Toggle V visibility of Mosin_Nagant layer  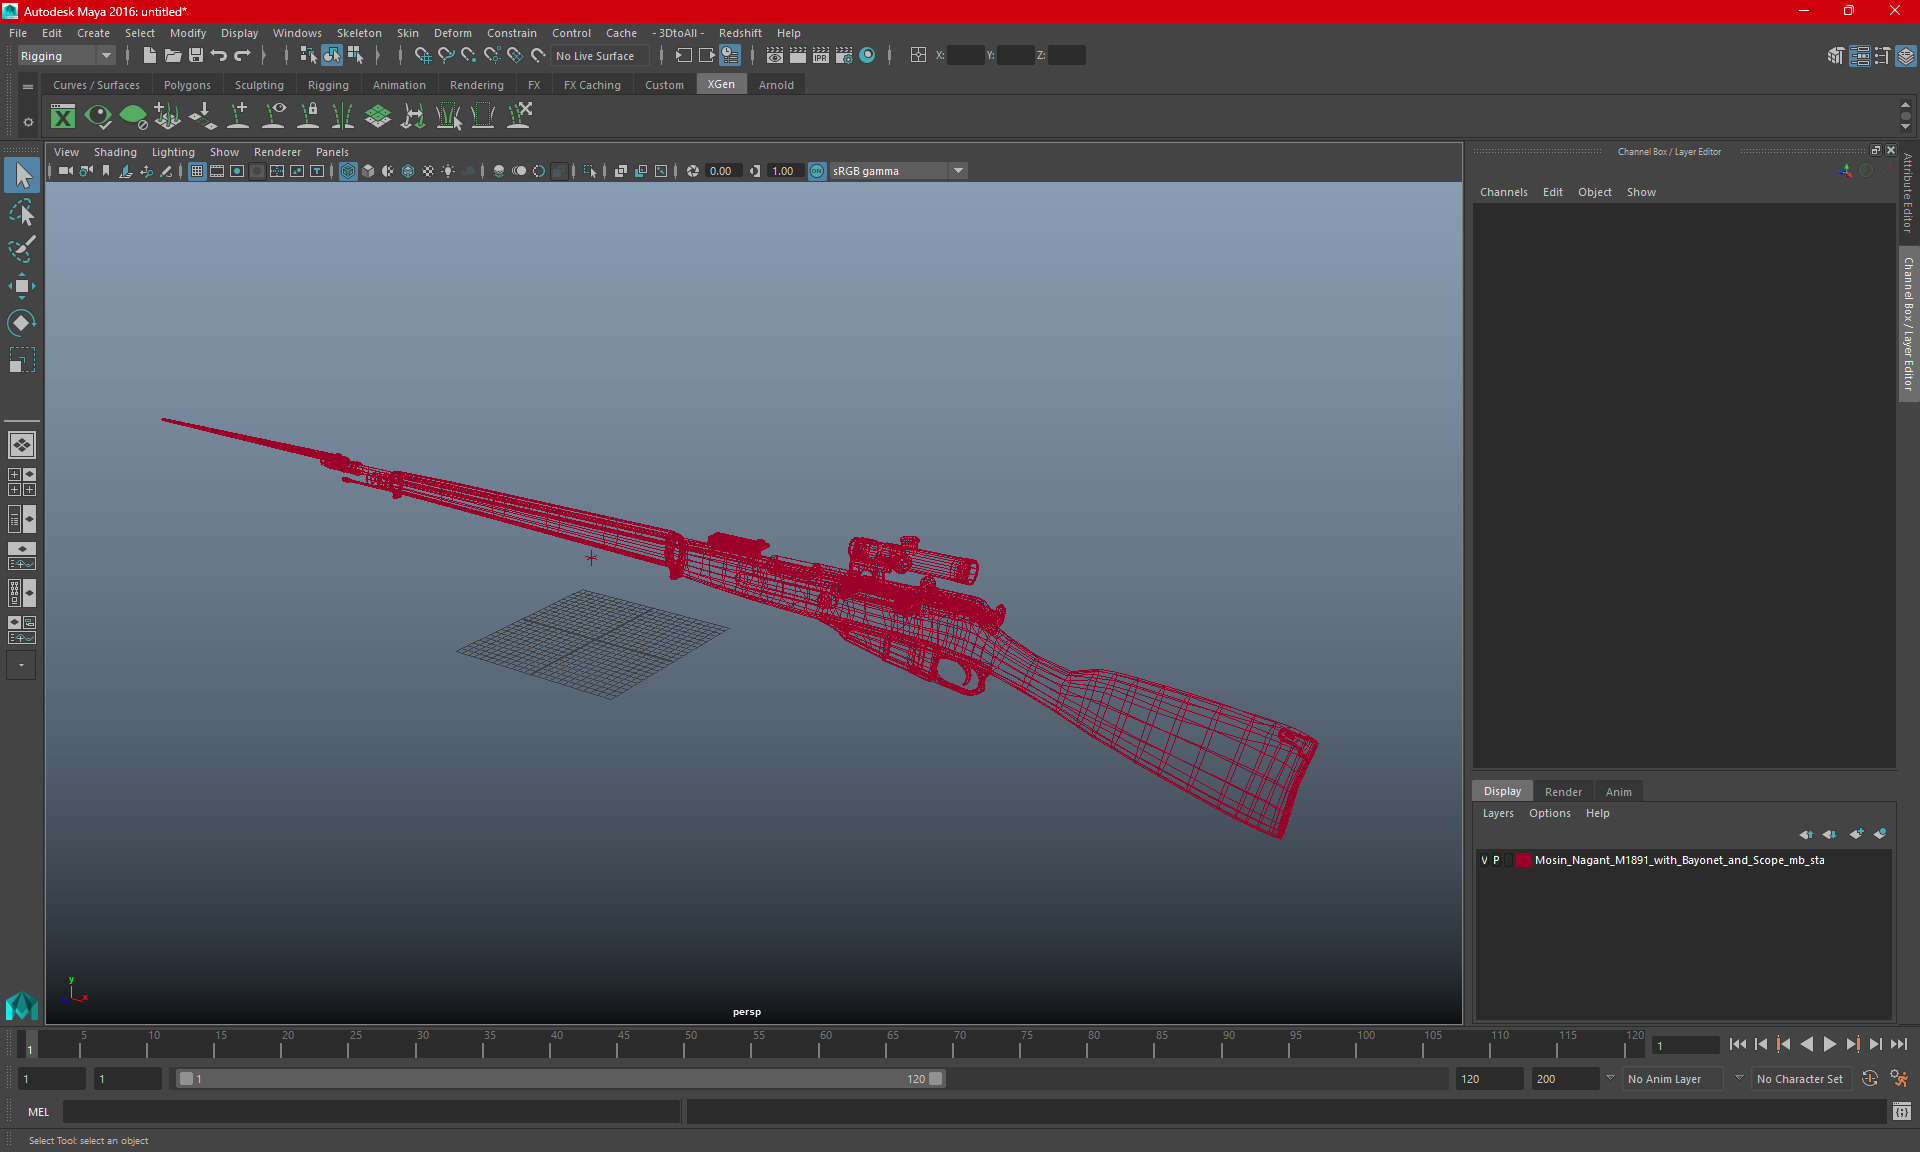point(1484,860)
